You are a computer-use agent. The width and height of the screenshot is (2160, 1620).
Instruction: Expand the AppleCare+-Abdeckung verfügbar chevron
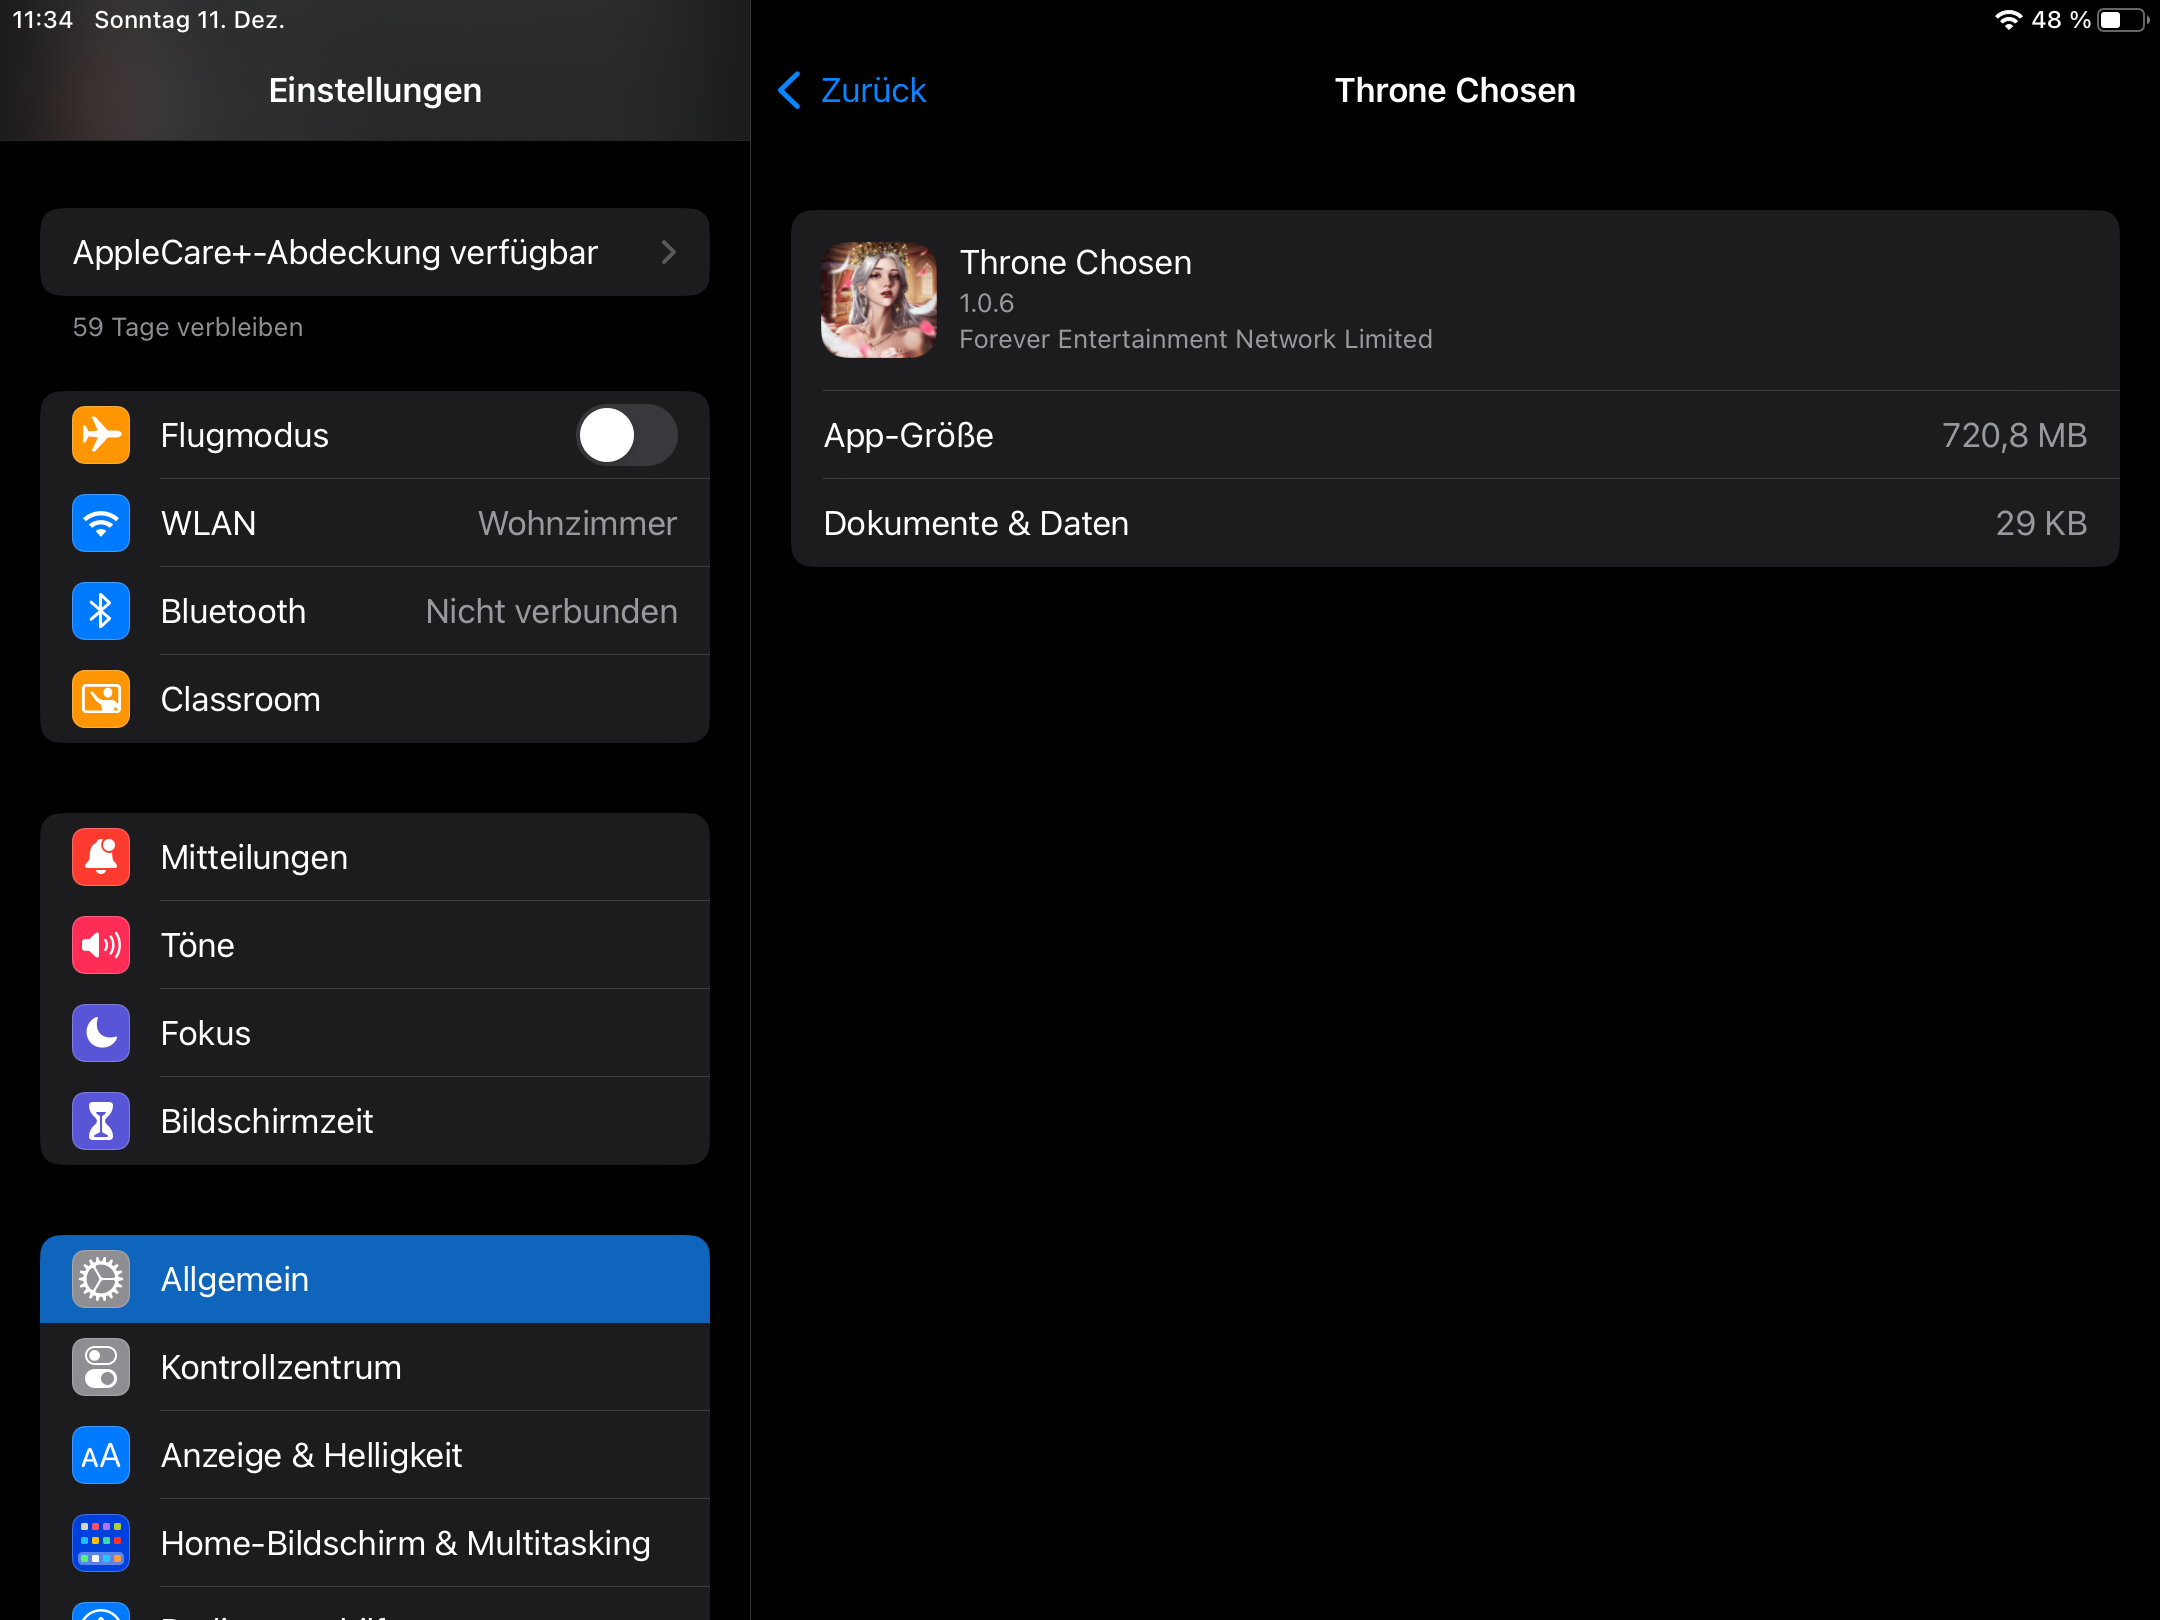coord(669,252)
